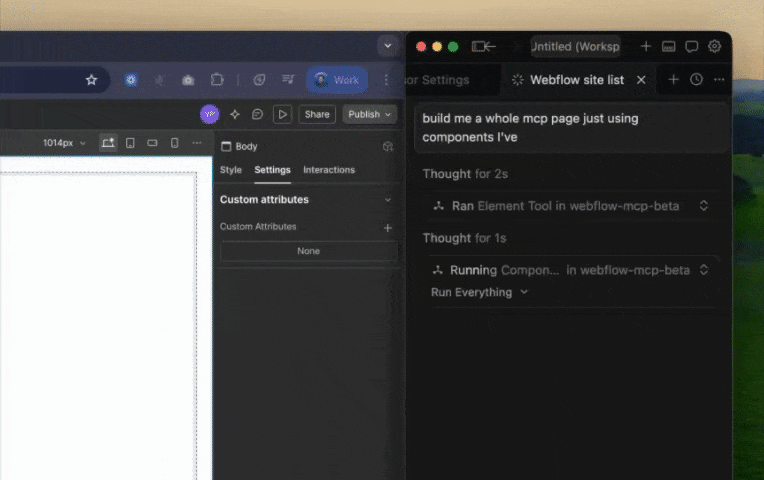The image size is (764, 480).
Task: Switch to the Settings chat tab
Action: point(438,80)
